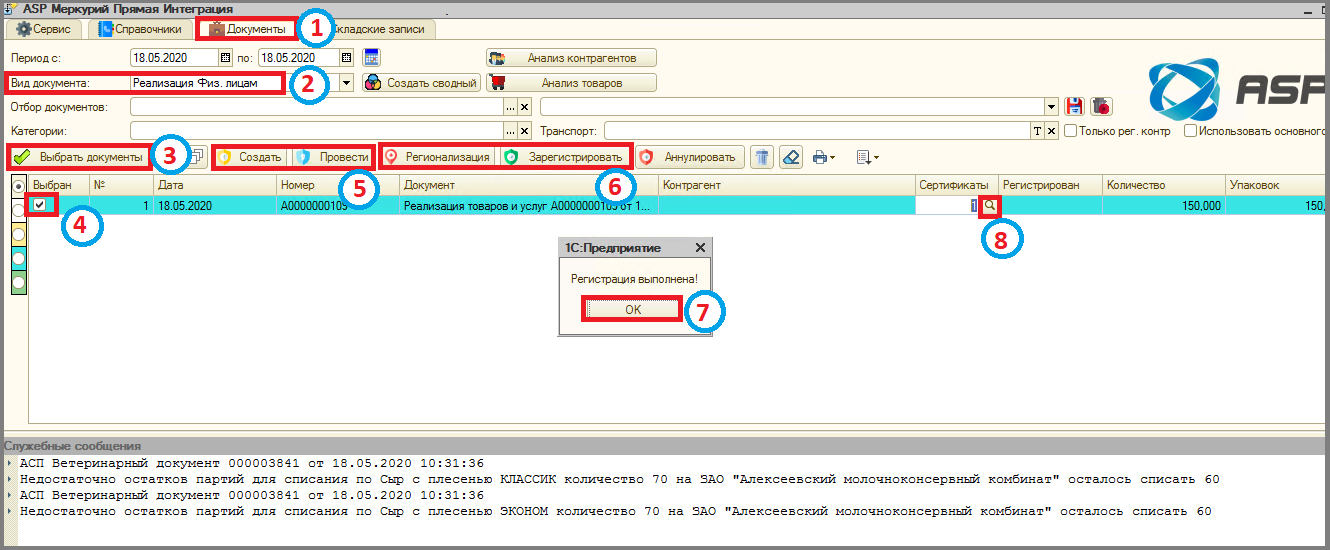
Task: Enable Только рег. контр checkbox
Action: pos(1070,131)
